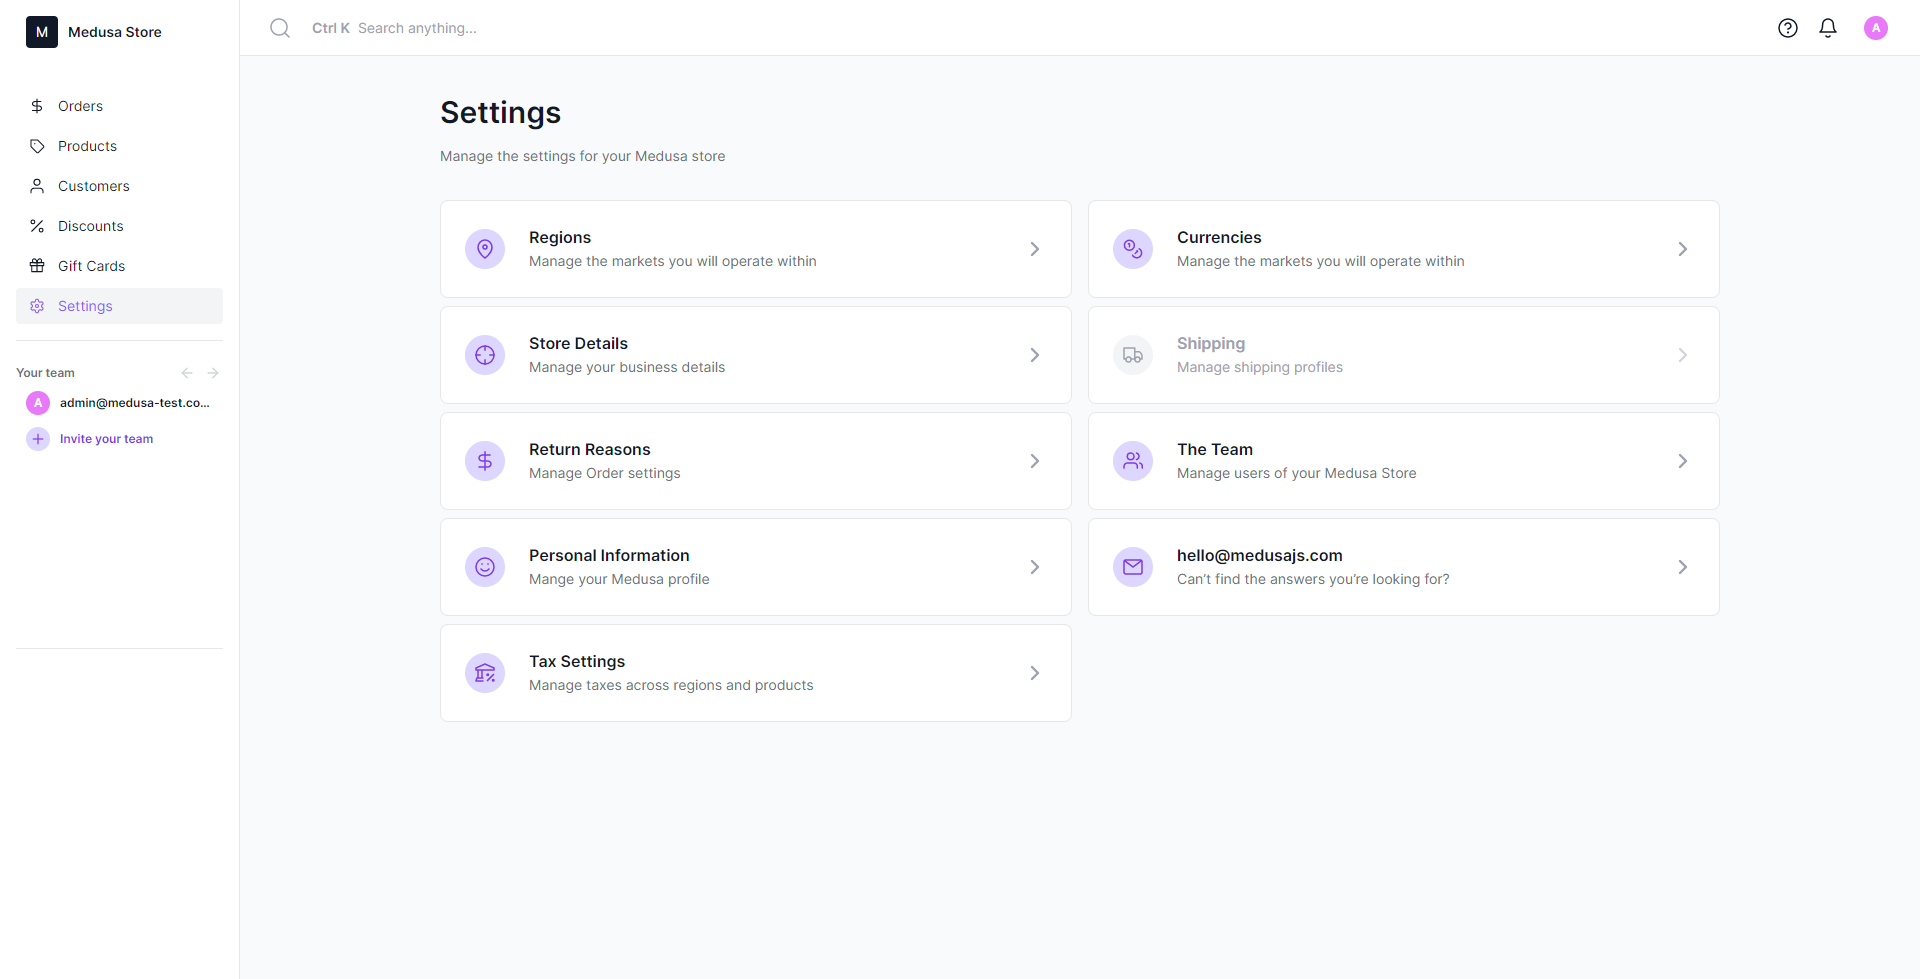This screenshot has height=979, width=1920.
Task: Click the Personal Information smiley icon
Action: pos(485,566)
